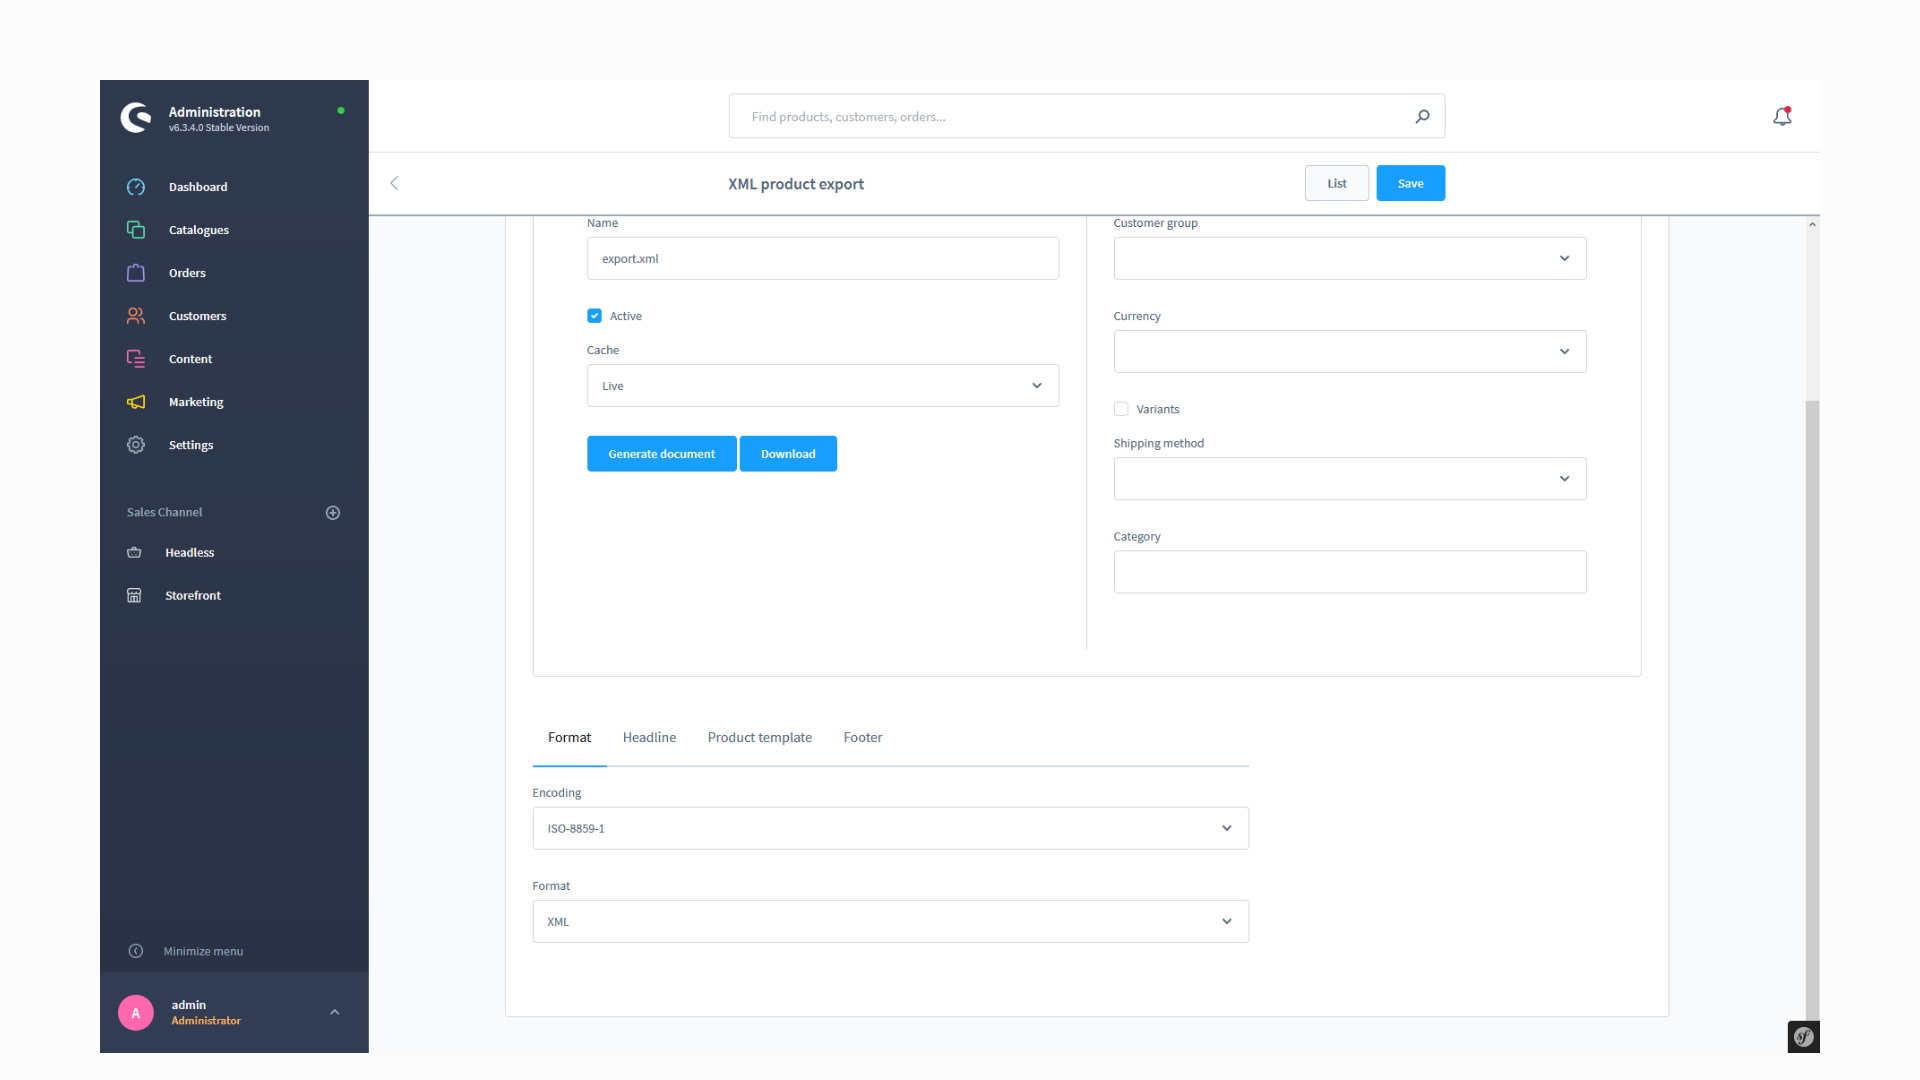Click the Customers icon in sidebar
Screen dimensions: 1920x1080
pos(135,315)
